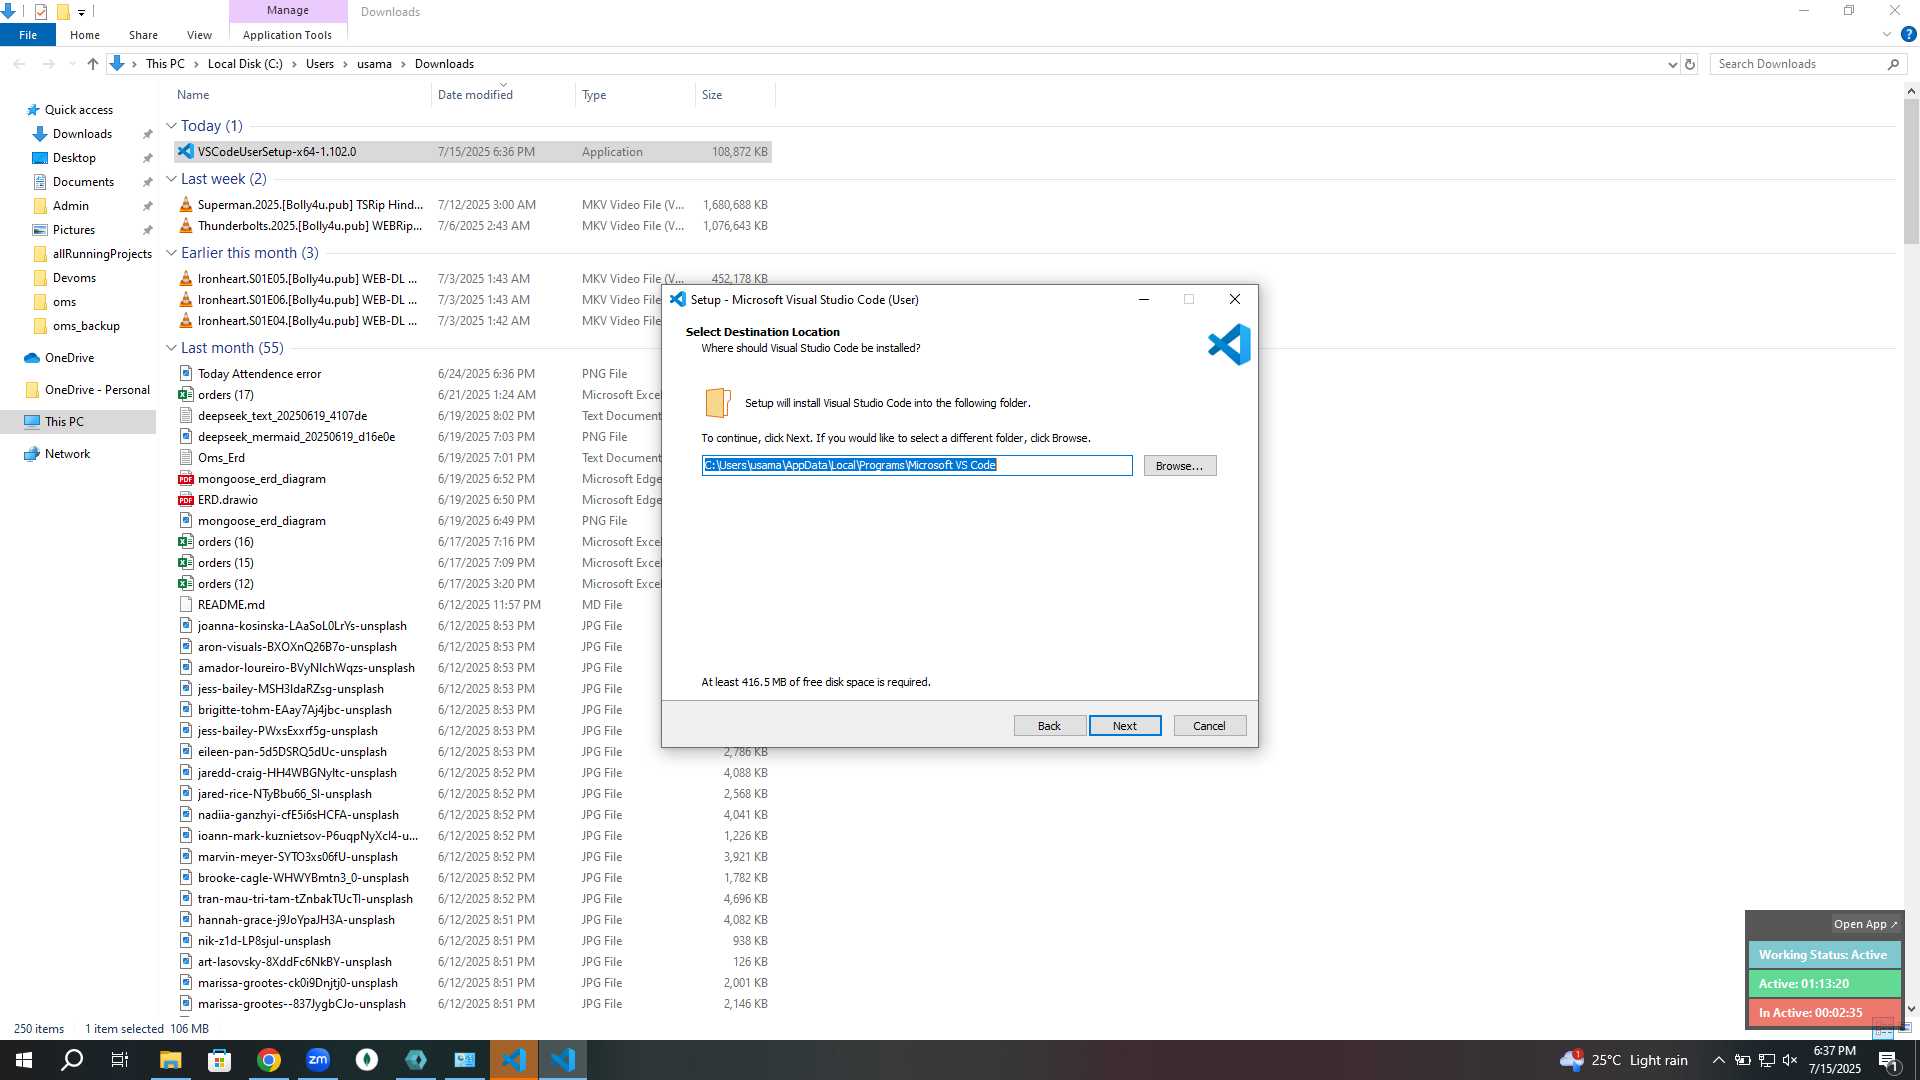Collapse the Last month (55) group

pyautogui.click(x=171, y=348)
